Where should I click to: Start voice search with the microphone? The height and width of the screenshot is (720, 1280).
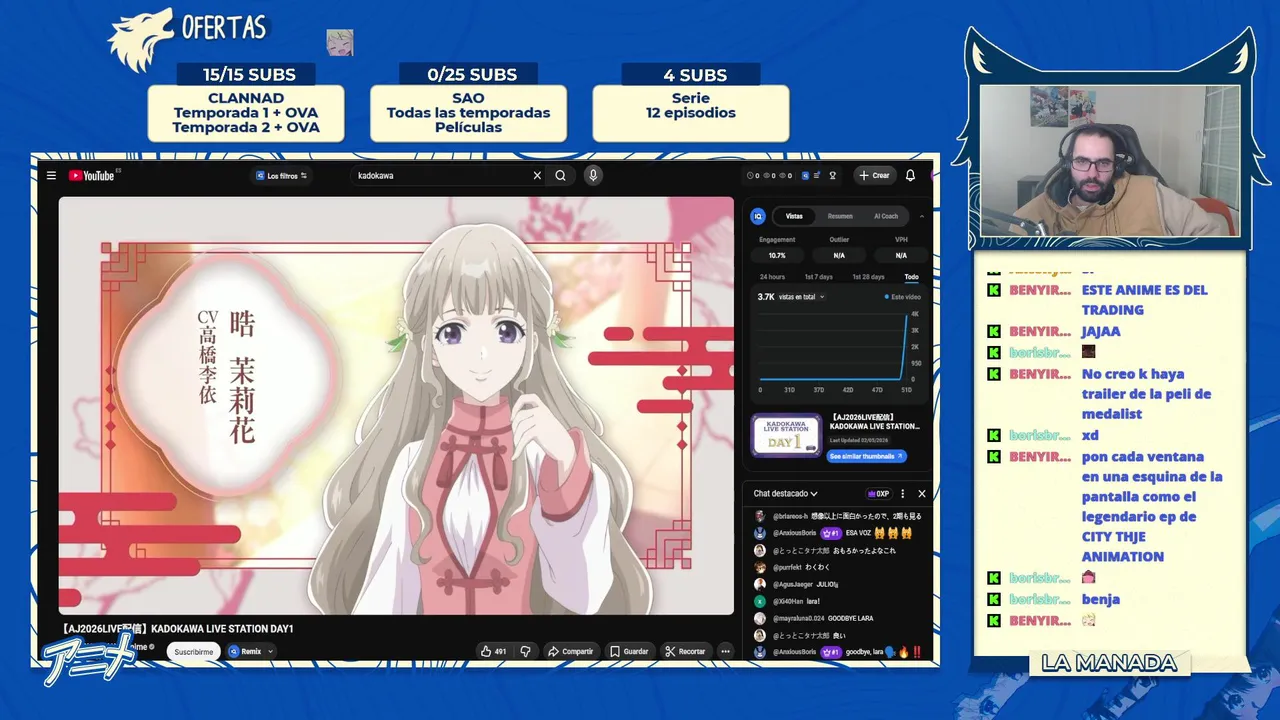coord(593,175)
